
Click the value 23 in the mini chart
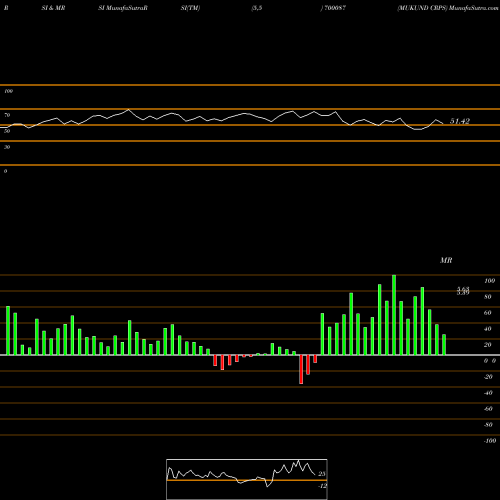pos(322,474)
